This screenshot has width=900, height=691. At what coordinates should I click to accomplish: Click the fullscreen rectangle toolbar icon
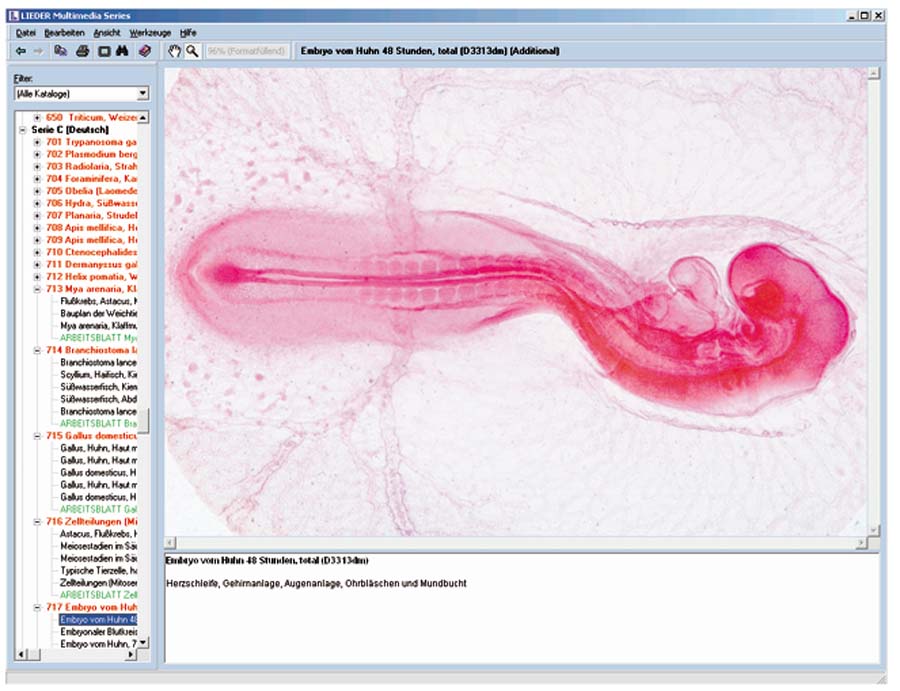103,50
